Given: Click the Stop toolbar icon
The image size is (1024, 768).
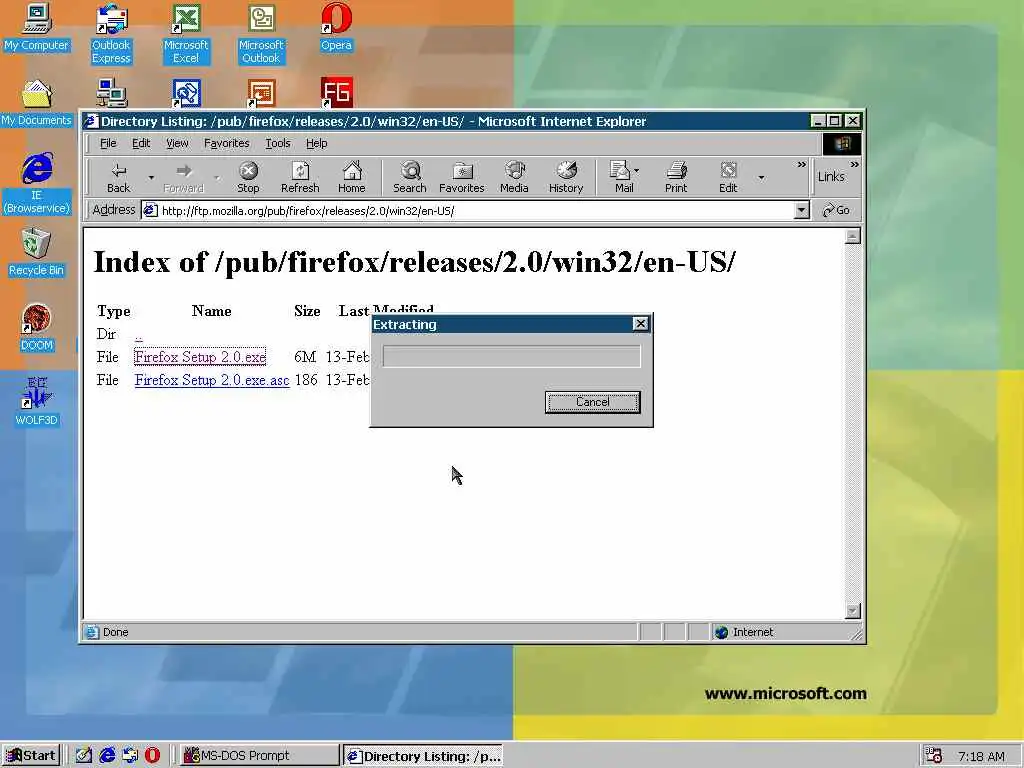Looking at the screenshot, I should [x=248, y=178].
